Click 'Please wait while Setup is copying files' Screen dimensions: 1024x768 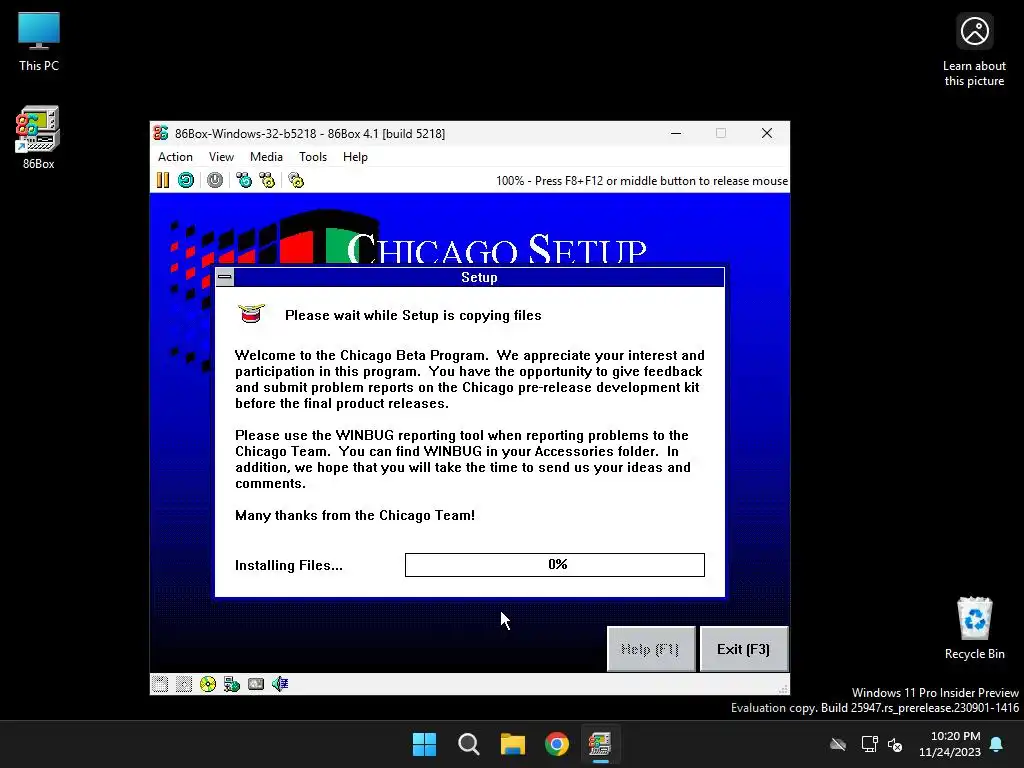(413, 315)
